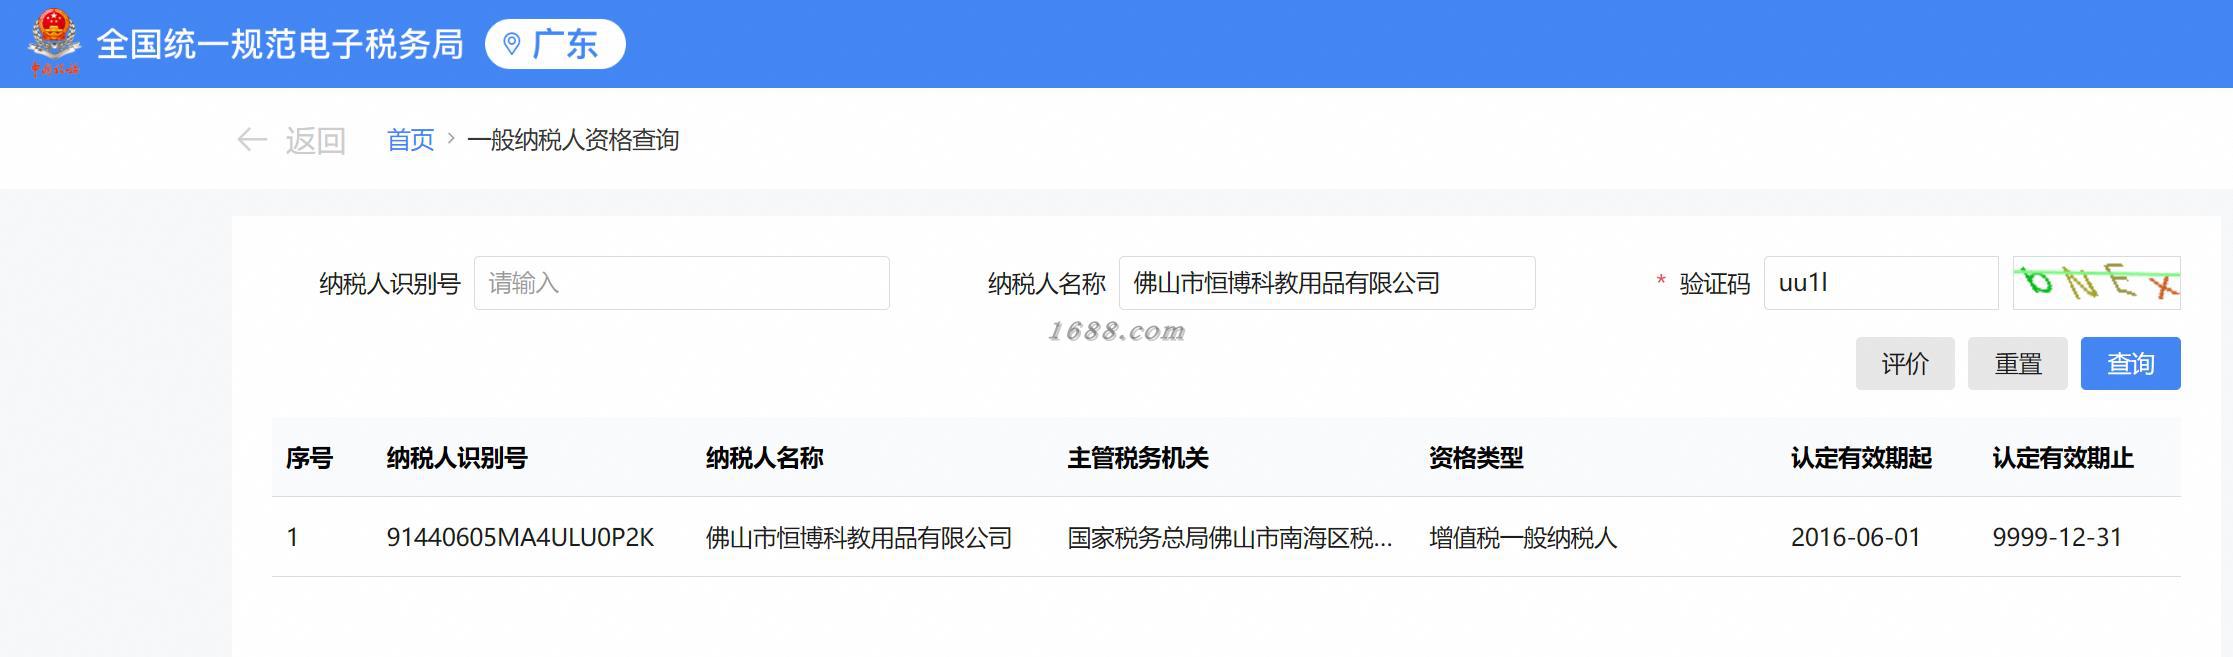Click the truncated 国家税务总局佛山市南海区税 cell

tap(1229, 538)
